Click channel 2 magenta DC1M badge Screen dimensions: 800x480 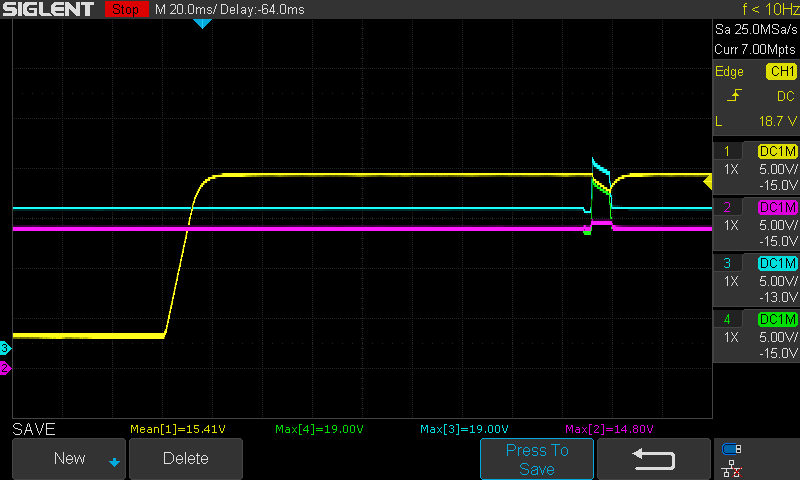click(x=778, y=208)
